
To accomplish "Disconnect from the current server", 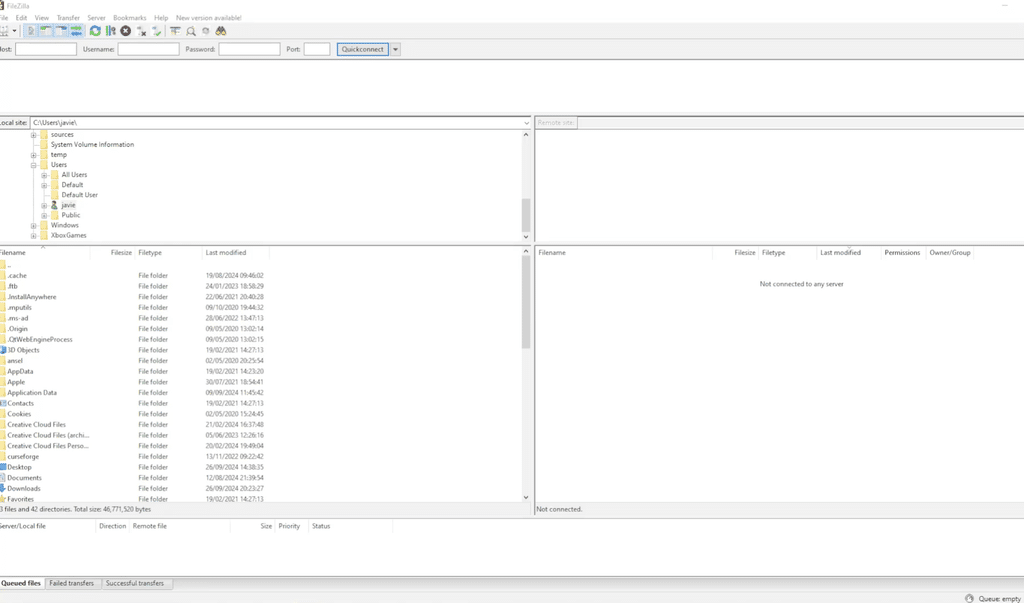I will click(141, 31).
